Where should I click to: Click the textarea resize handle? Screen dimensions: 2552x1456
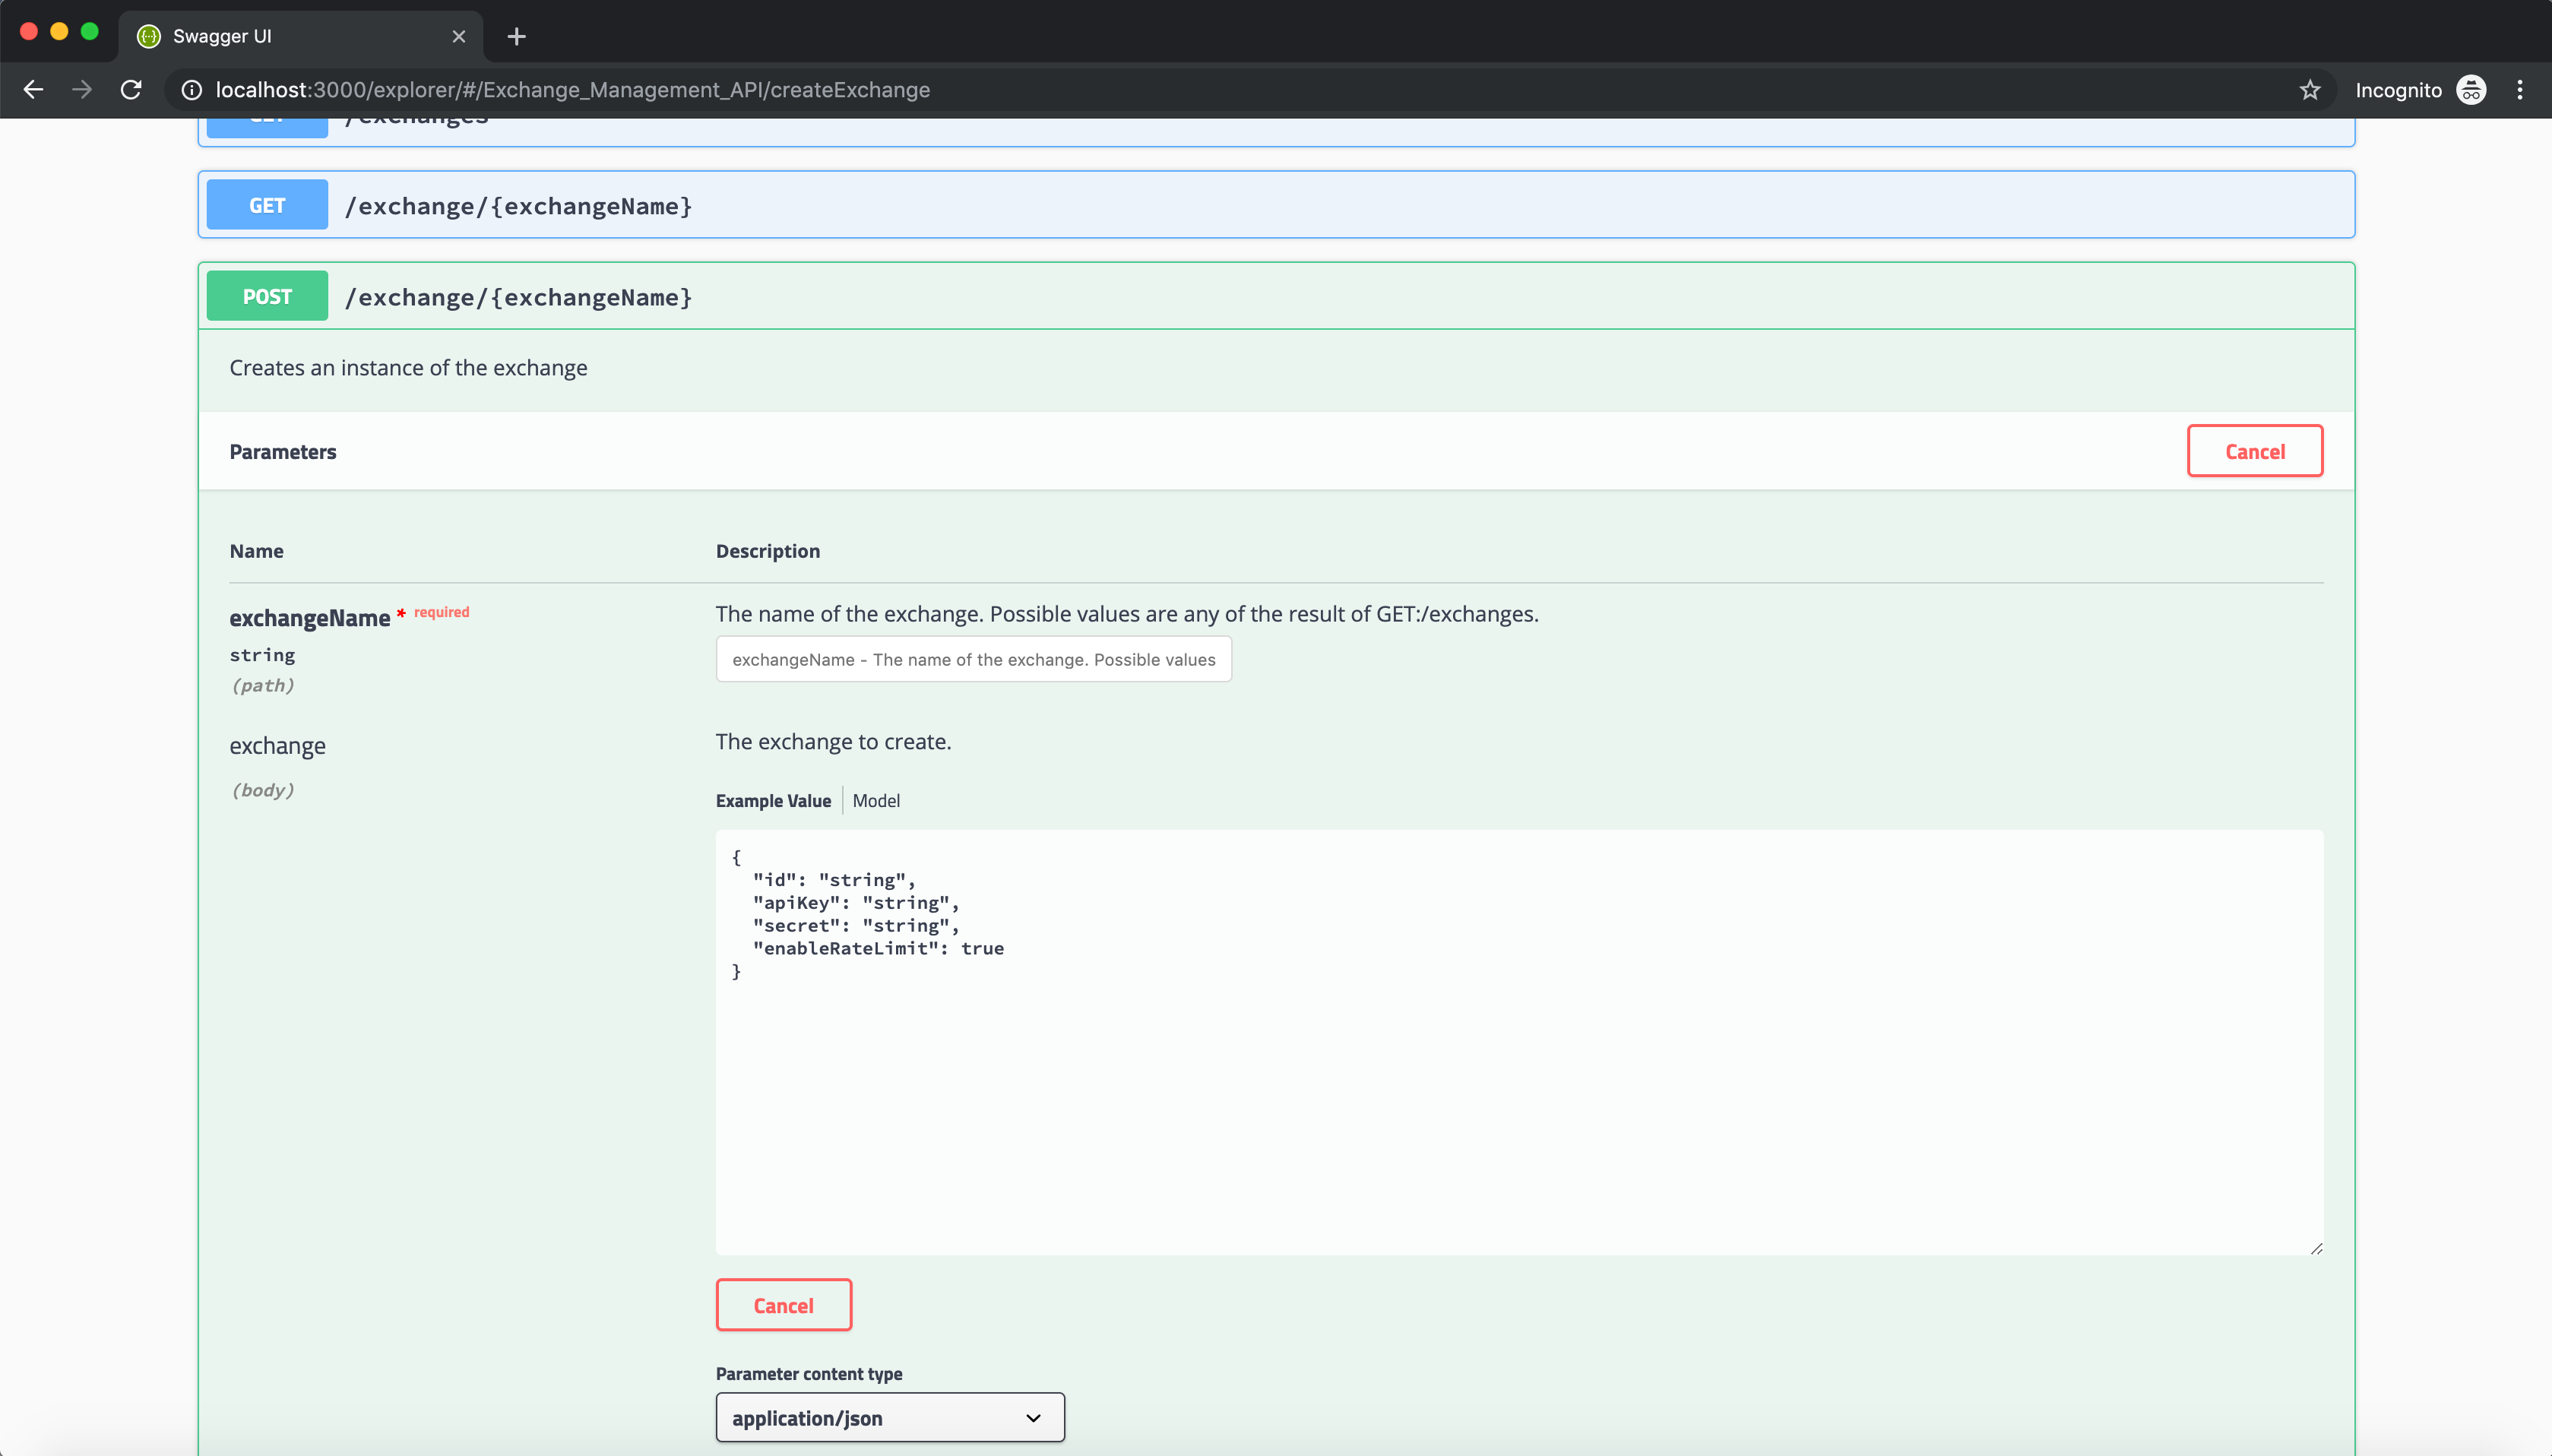[2316, 1248]
